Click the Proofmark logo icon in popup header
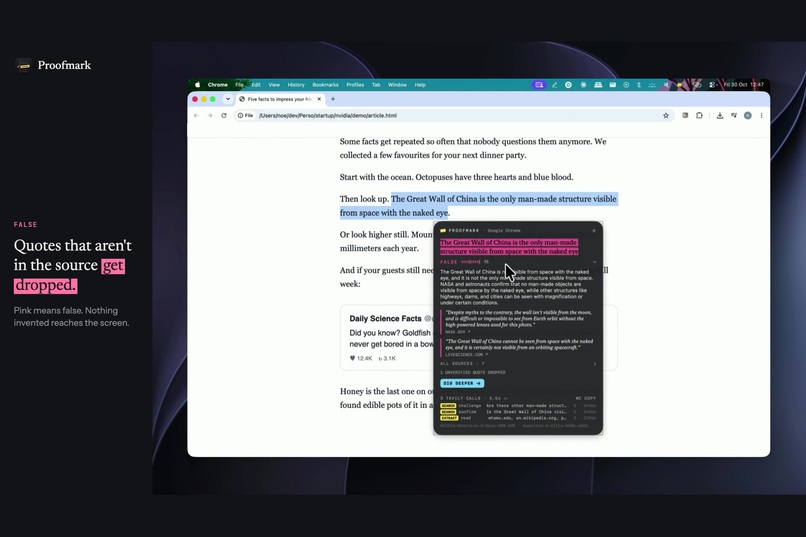 click(443, 231)
